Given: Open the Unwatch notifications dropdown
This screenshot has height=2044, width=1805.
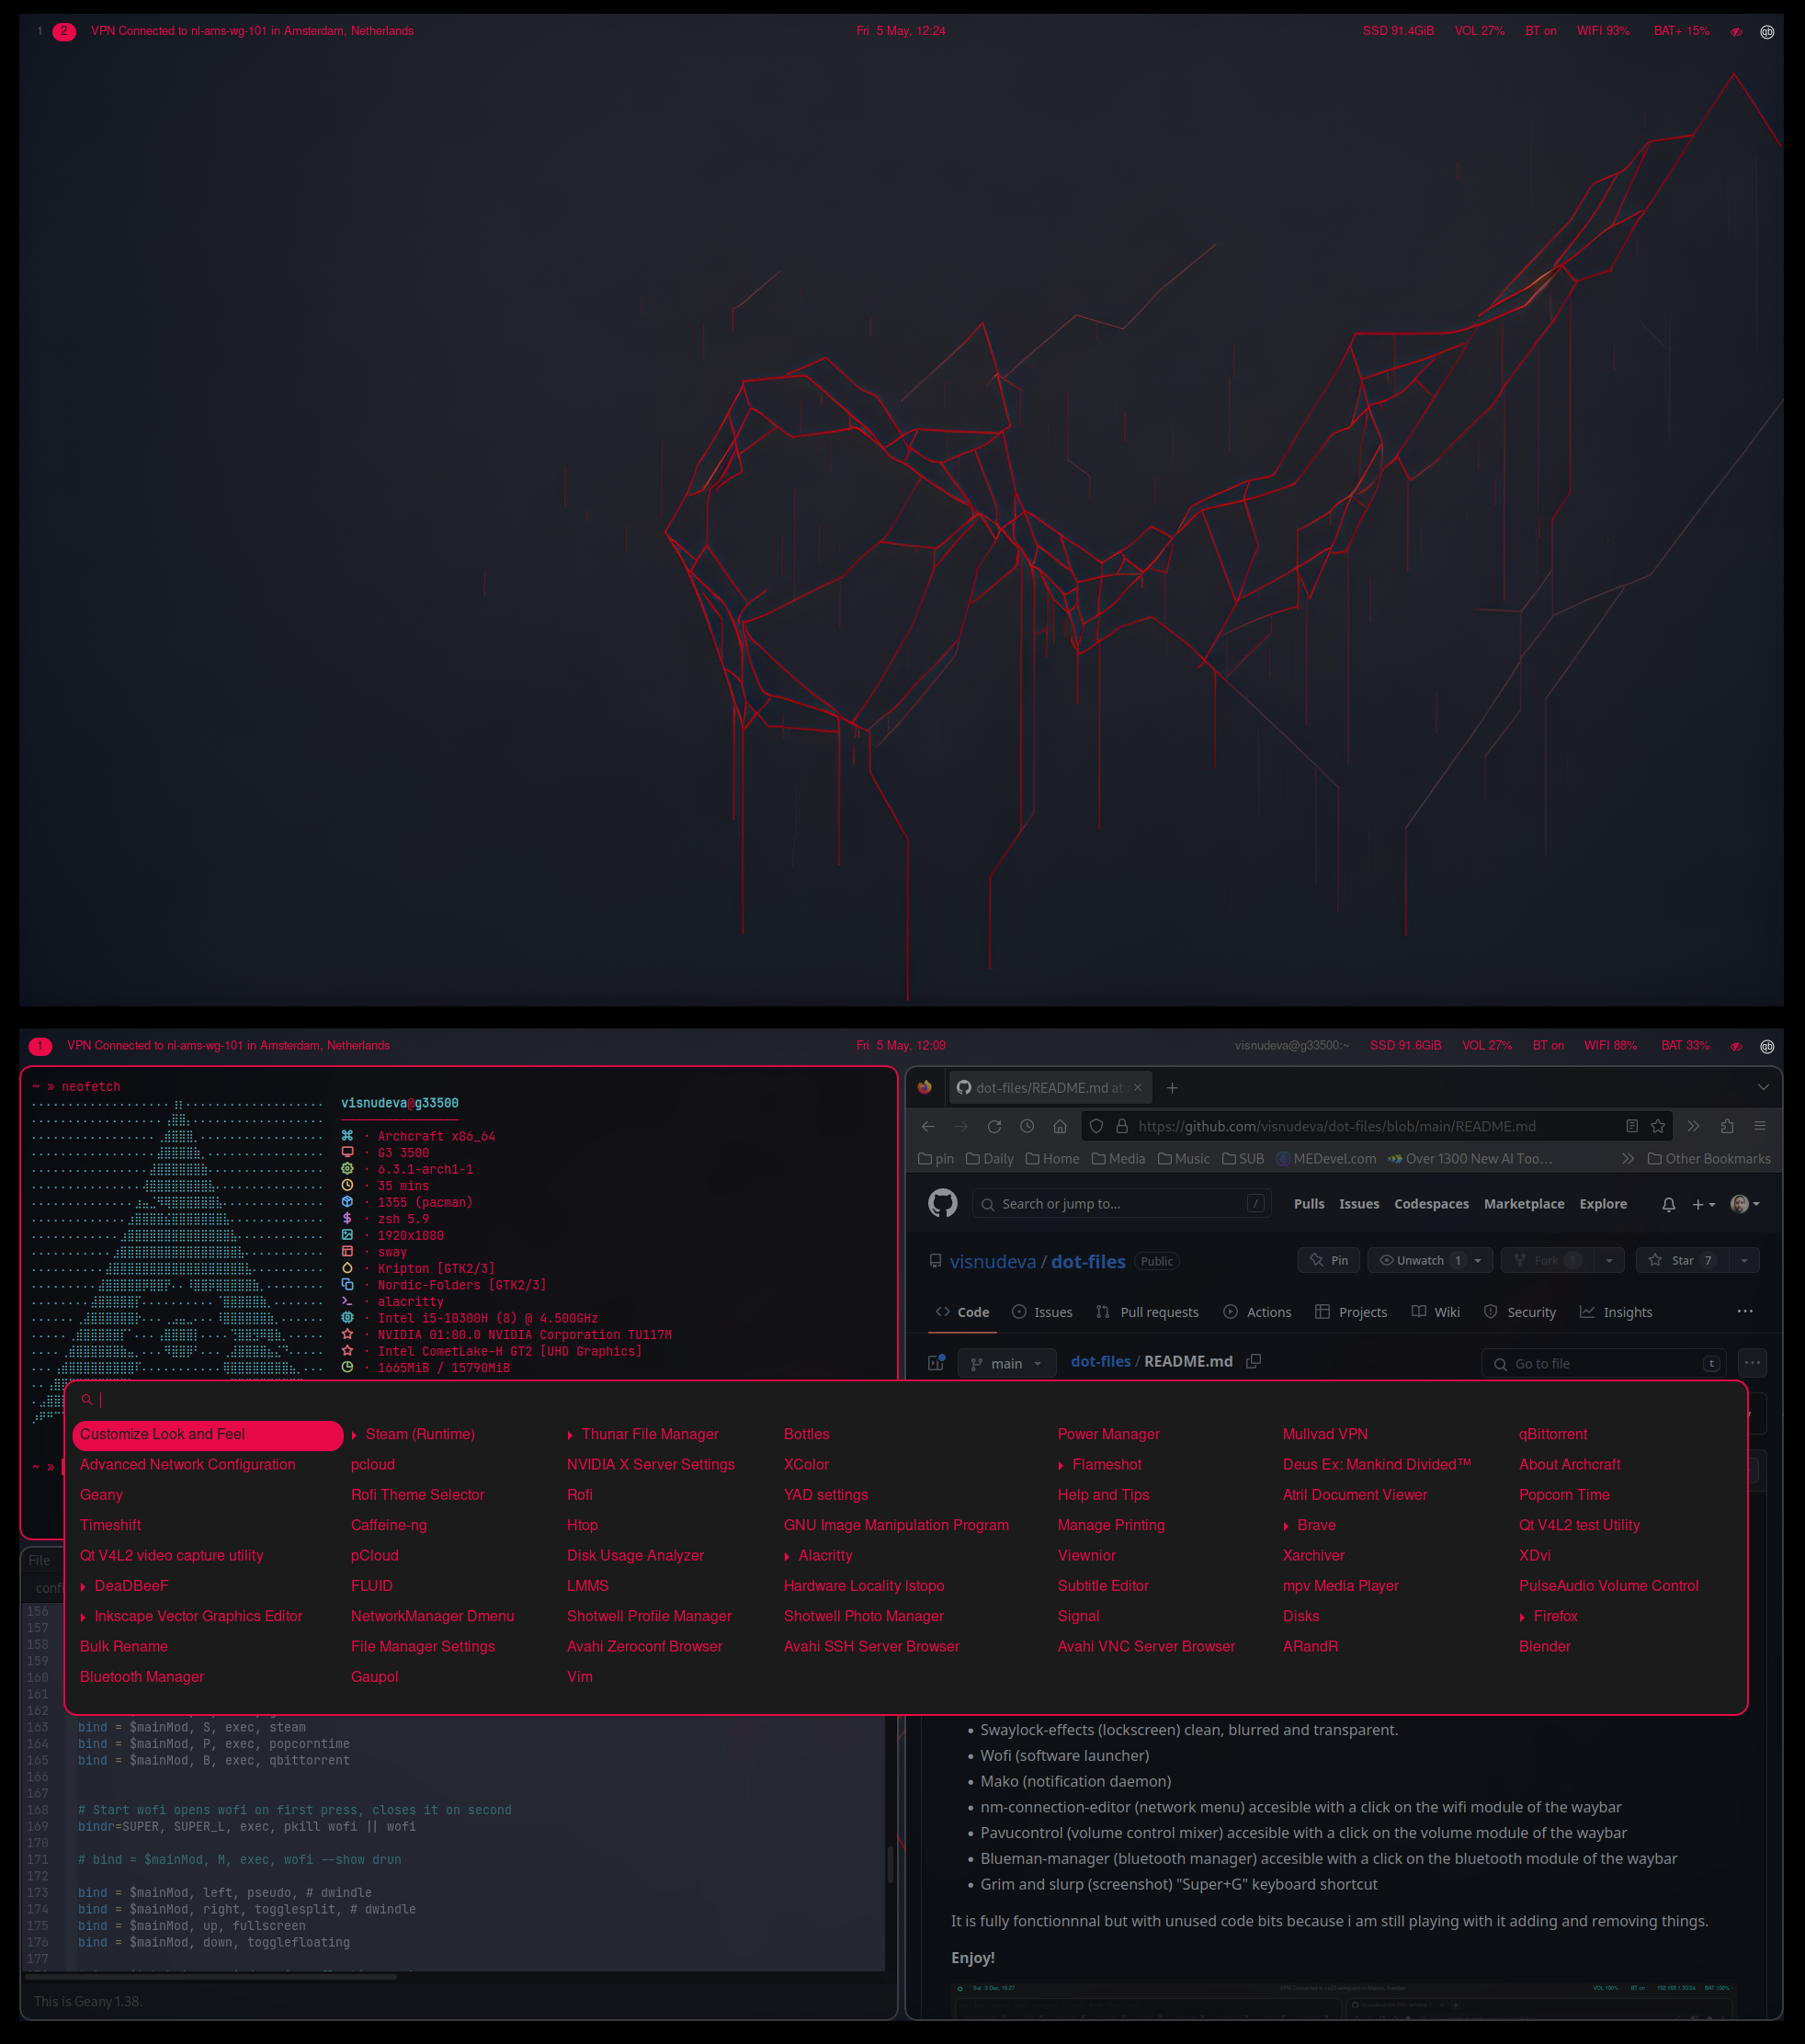Looking at the screenshot, I should pyautogui.click(x=1430, y=1260).
